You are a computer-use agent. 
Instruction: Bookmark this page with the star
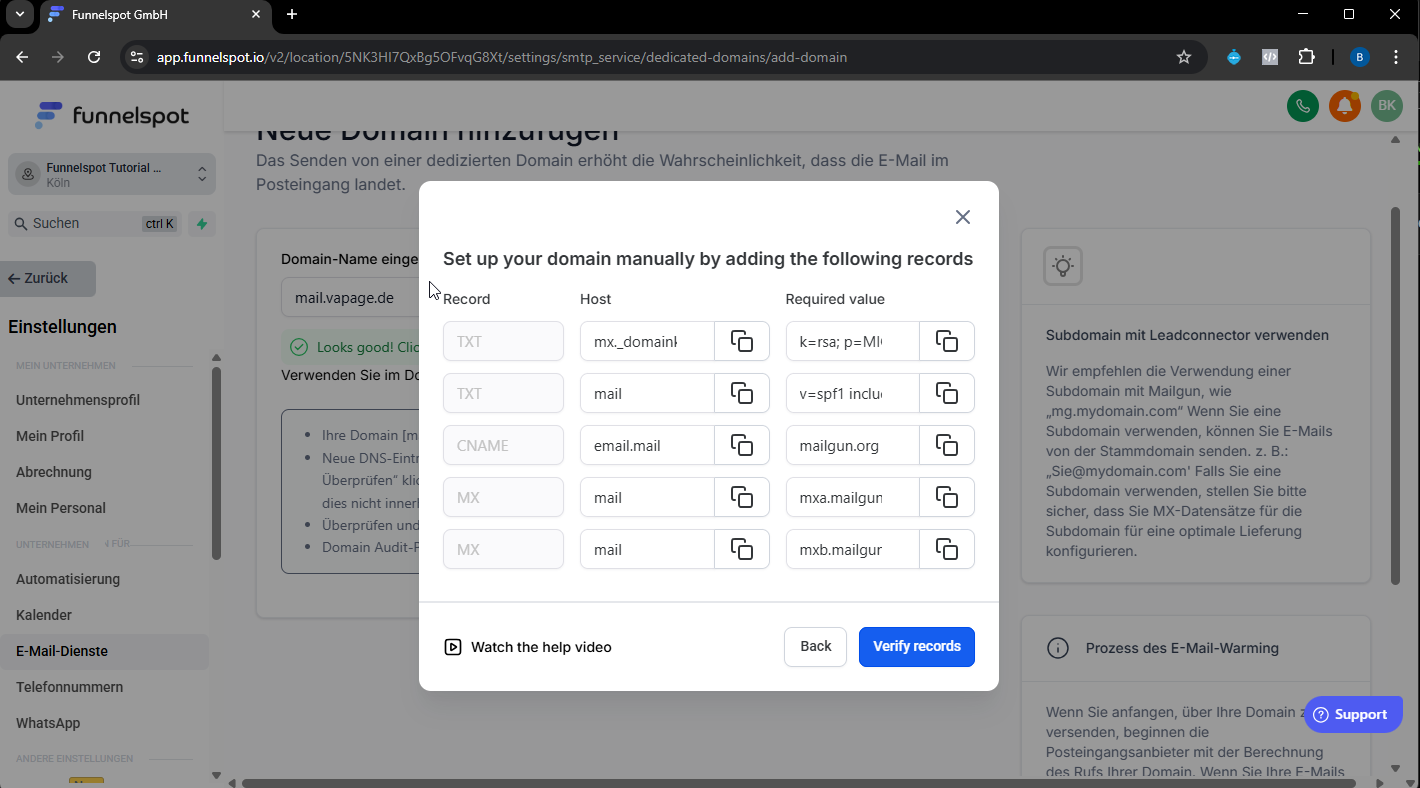coord(1184,57)
